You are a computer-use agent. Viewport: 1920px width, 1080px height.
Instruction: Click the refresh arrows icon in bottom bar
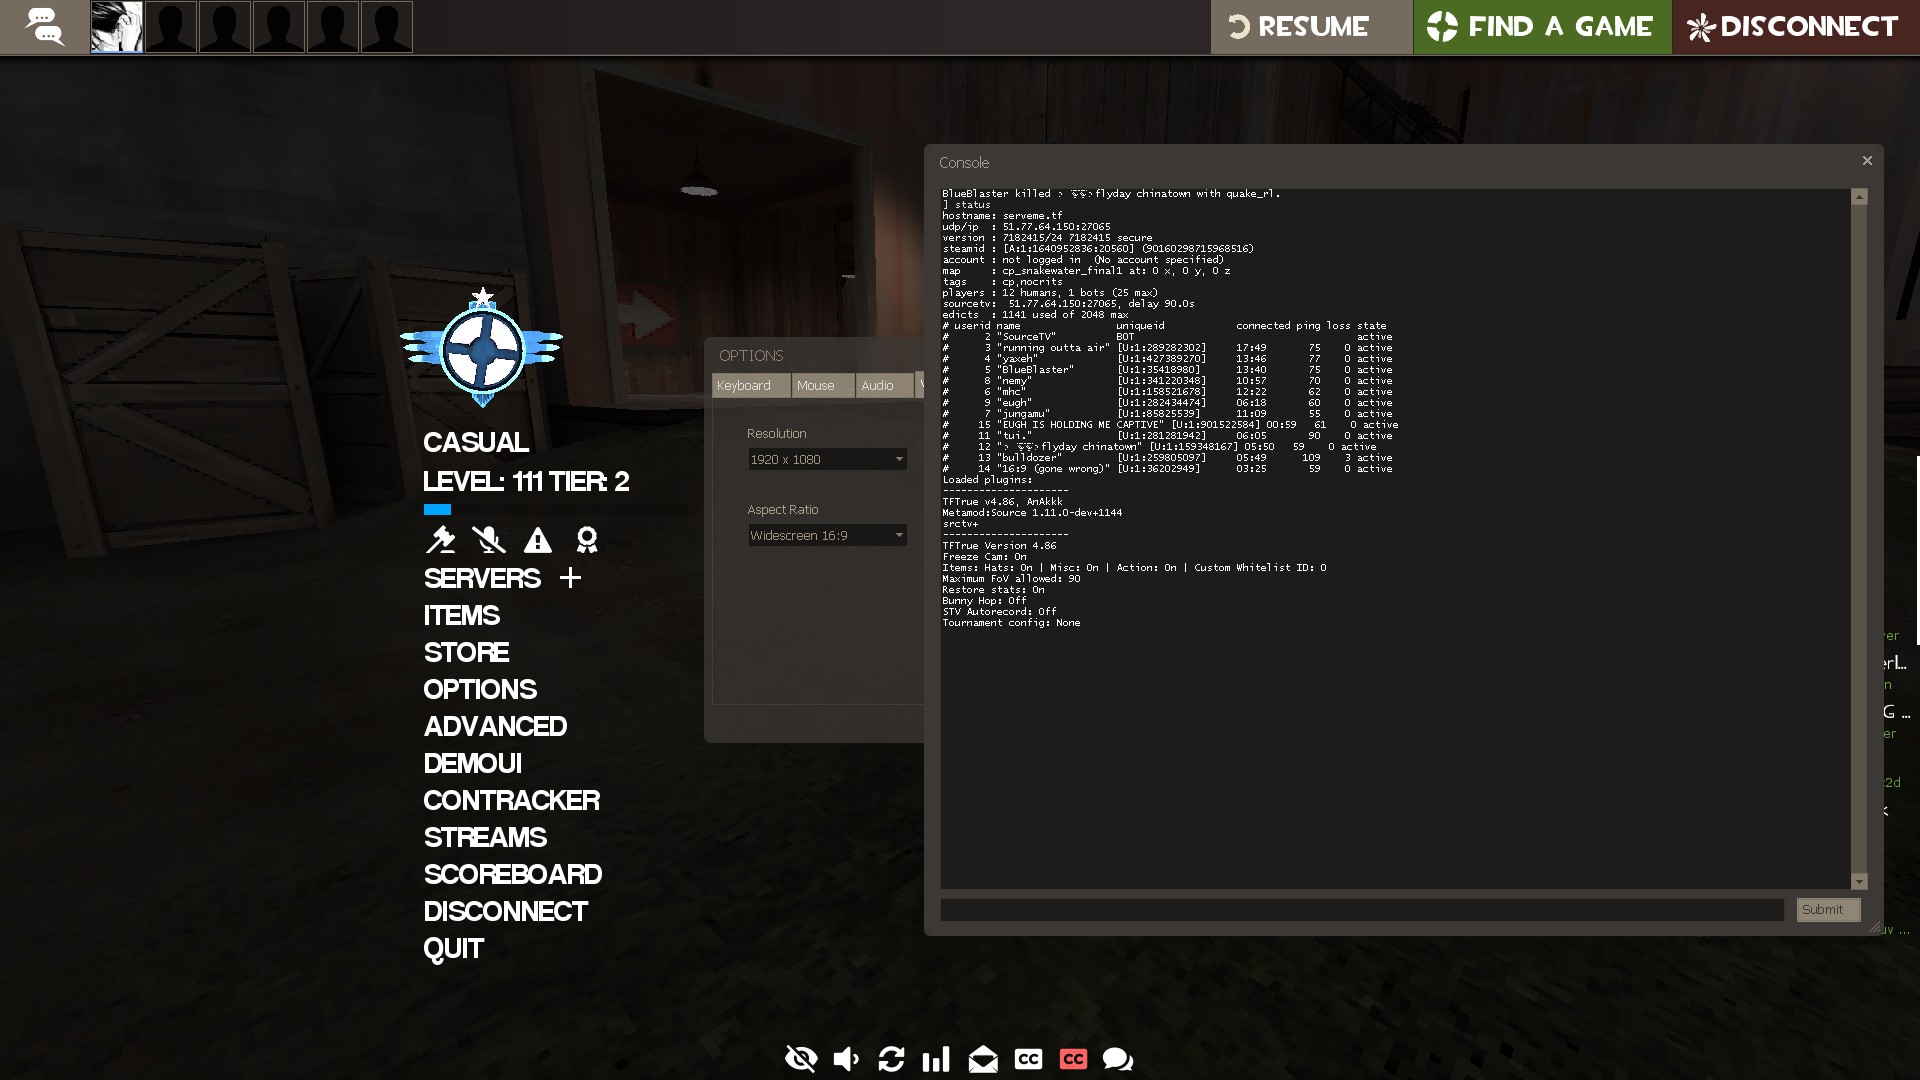(891, 1058)
